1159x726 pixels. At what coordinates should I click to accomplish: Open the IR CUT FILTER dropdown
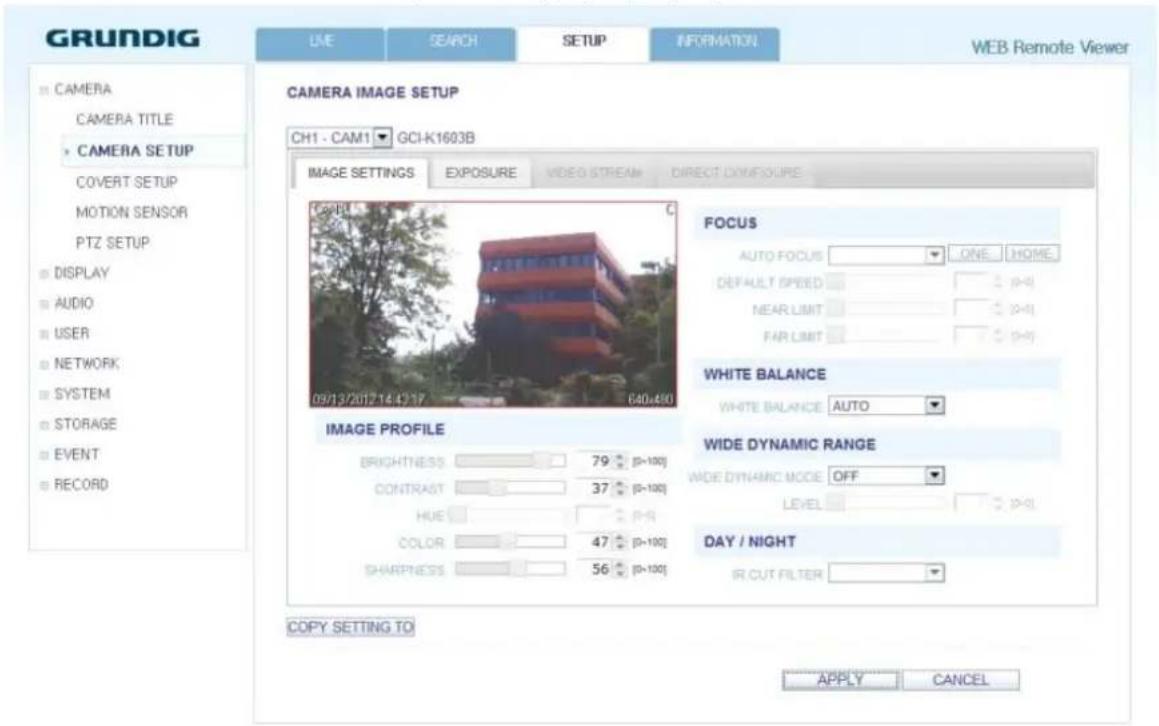(x=886, y=573)
